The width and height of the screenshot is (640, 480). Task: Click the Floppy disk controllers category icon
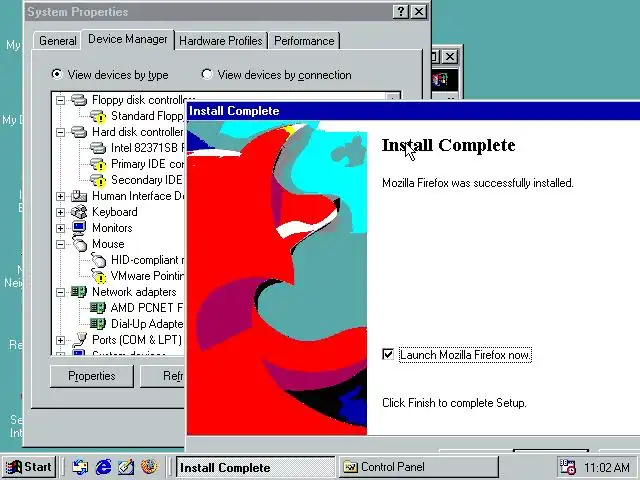[79, 100]
